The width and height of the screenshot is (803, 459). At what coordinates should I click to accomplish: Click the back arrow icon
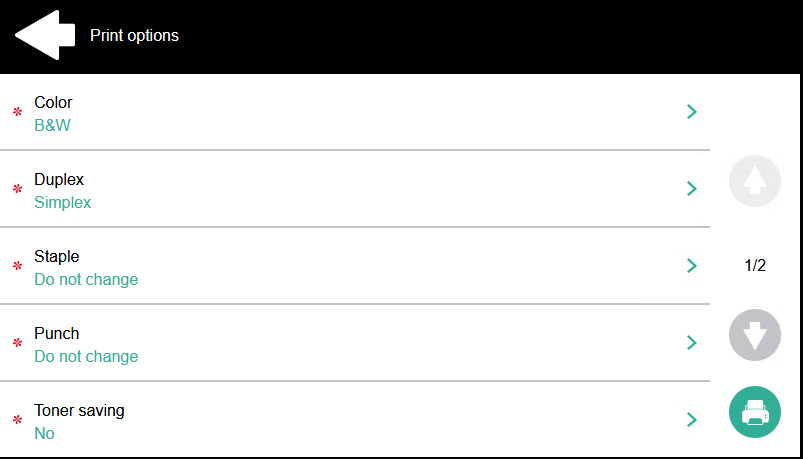45,35
